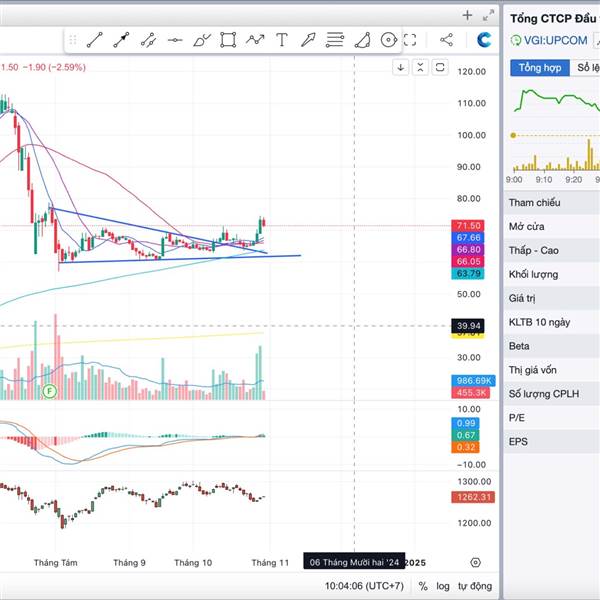600x600 pixels.
Task: Click the Tháng Tám time axis label
Action: [x=55, y=562]
